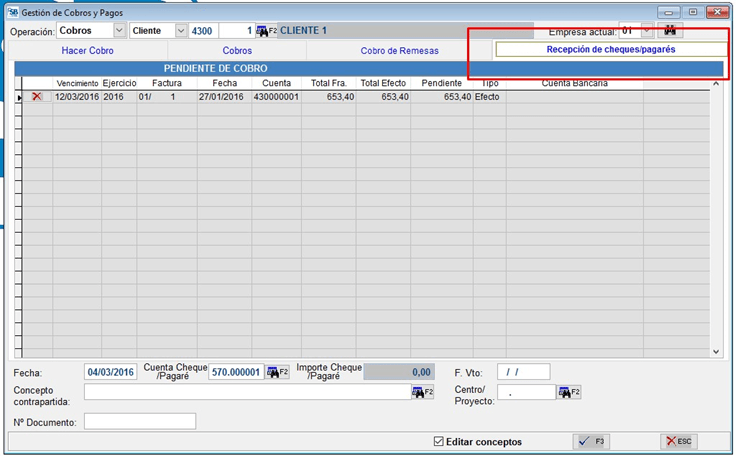Click the F. Vto date field

click(x=523, y=372)
